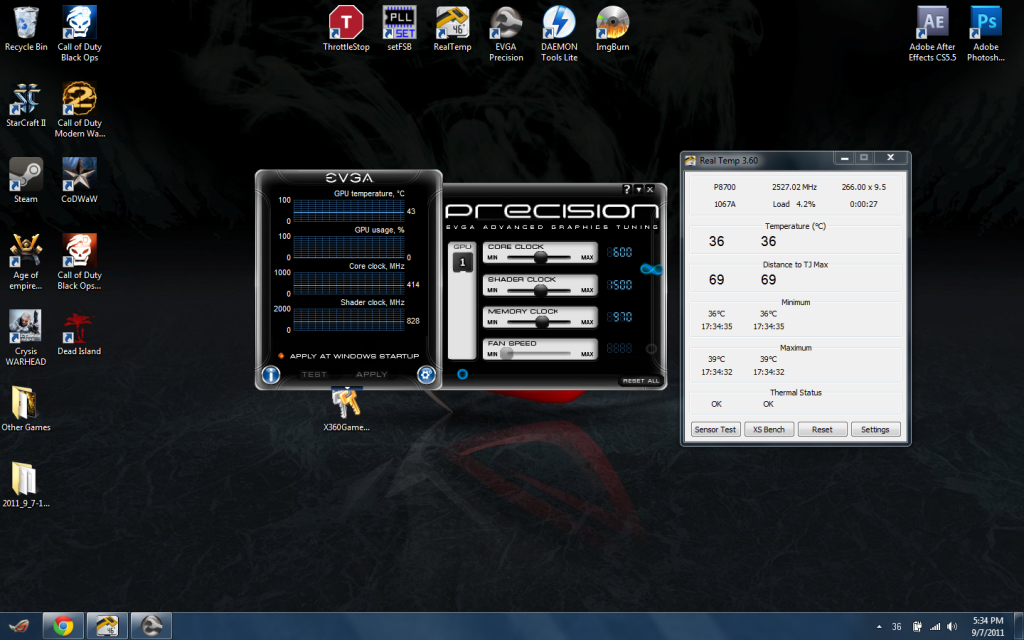Screen dimensions: 1024x640
Task: Adjust the Core Clock slider
Action: click(540, 257)
